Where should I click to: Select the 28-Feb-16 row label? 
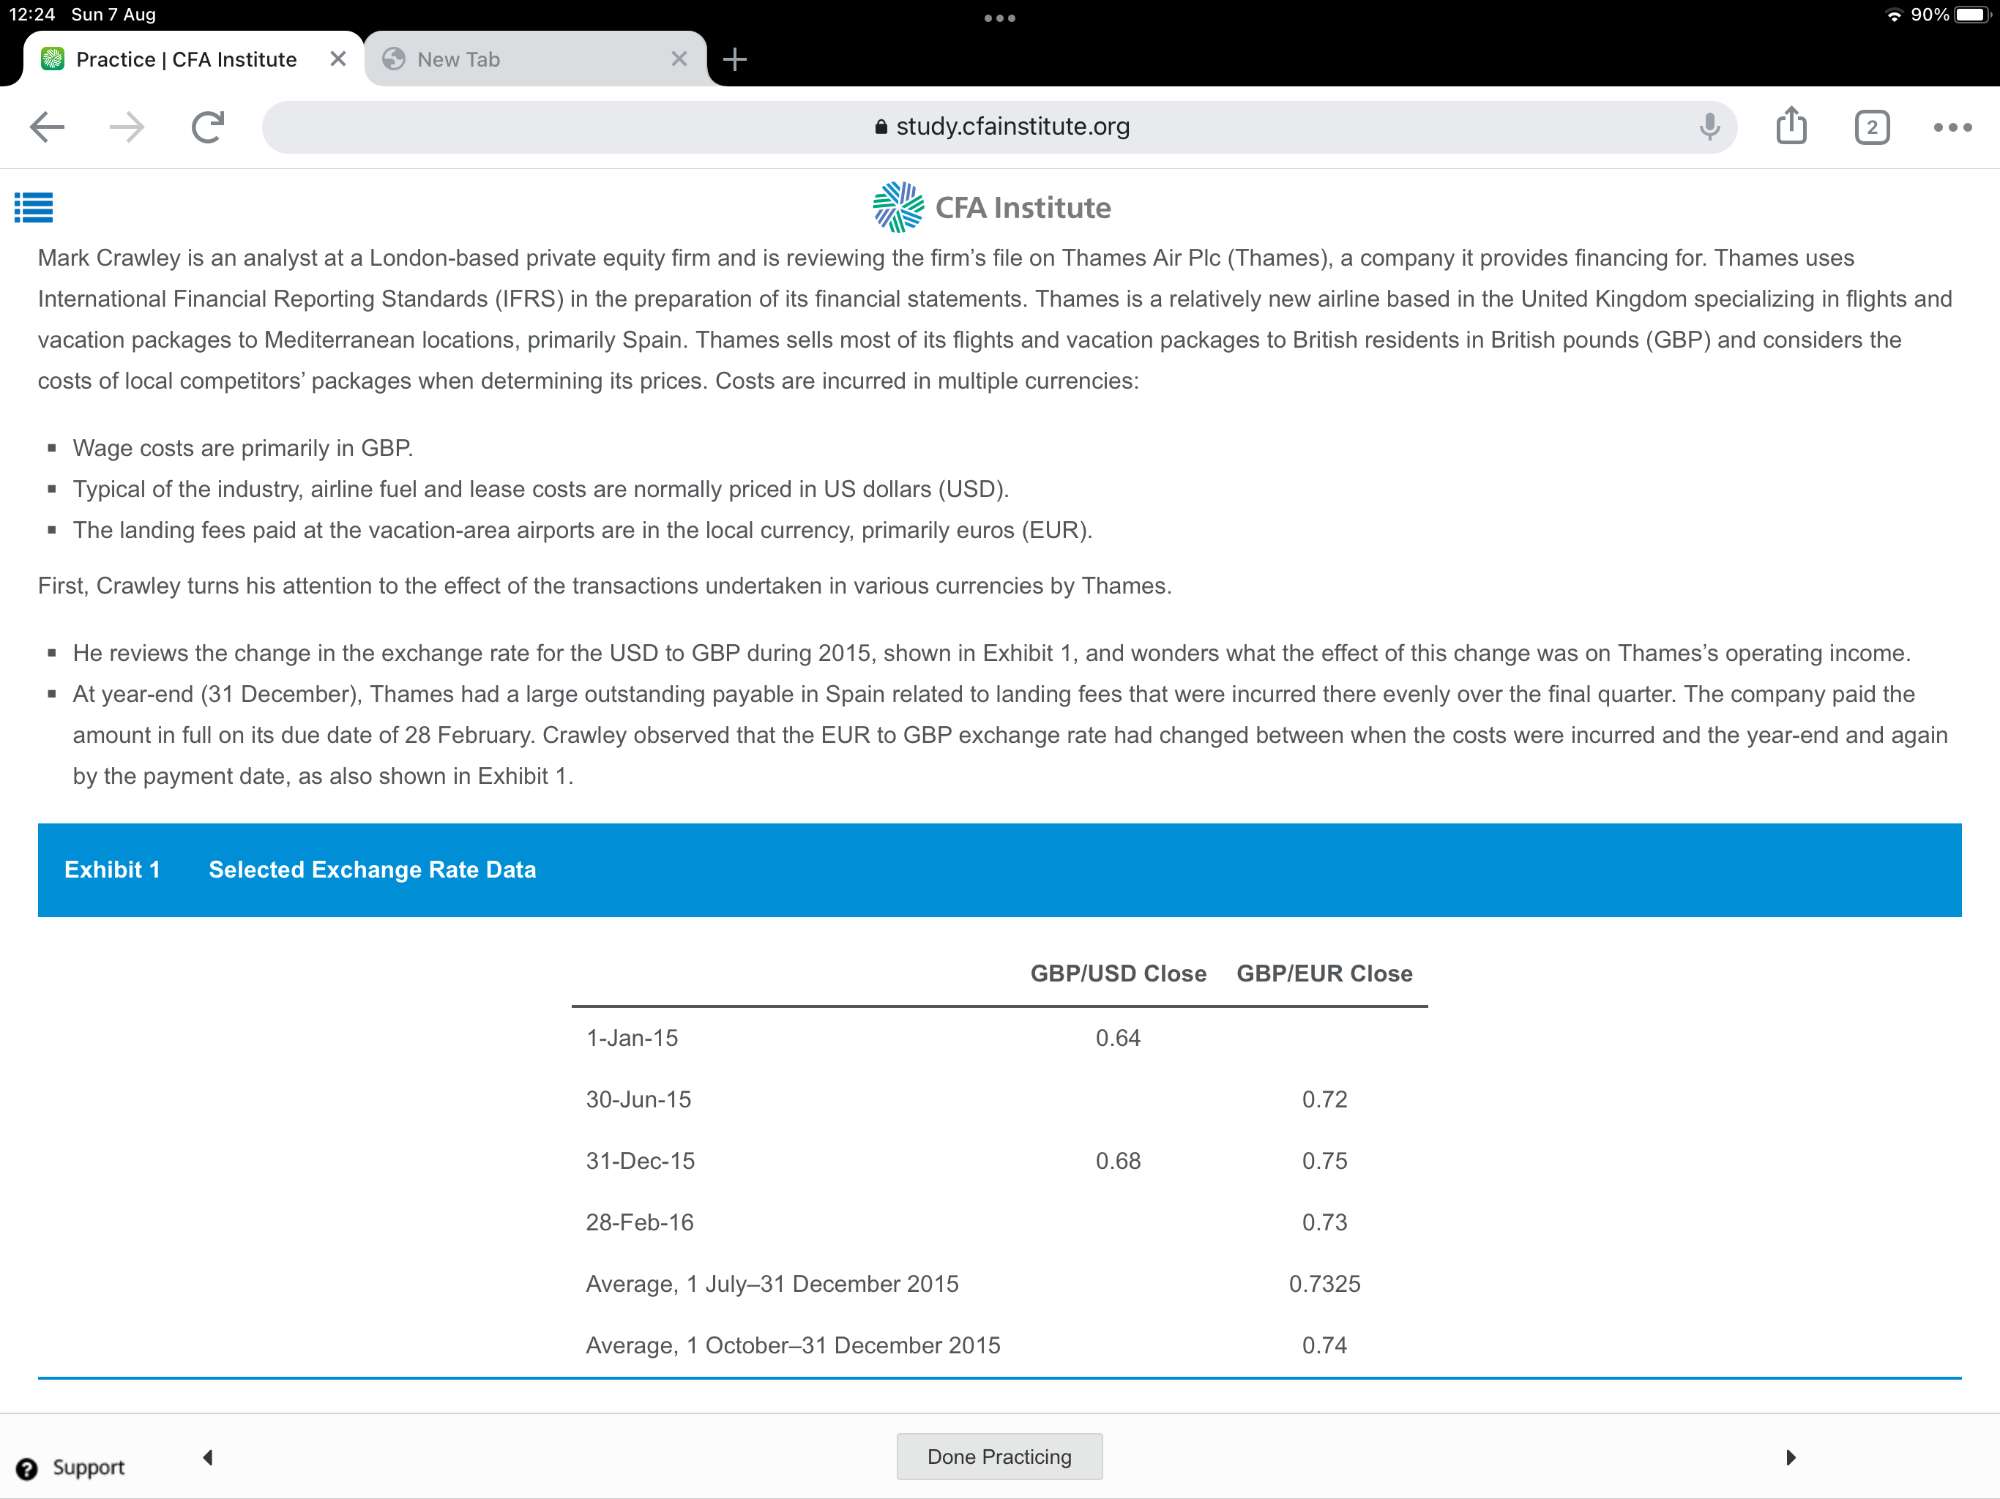[x=640, y=1222]
